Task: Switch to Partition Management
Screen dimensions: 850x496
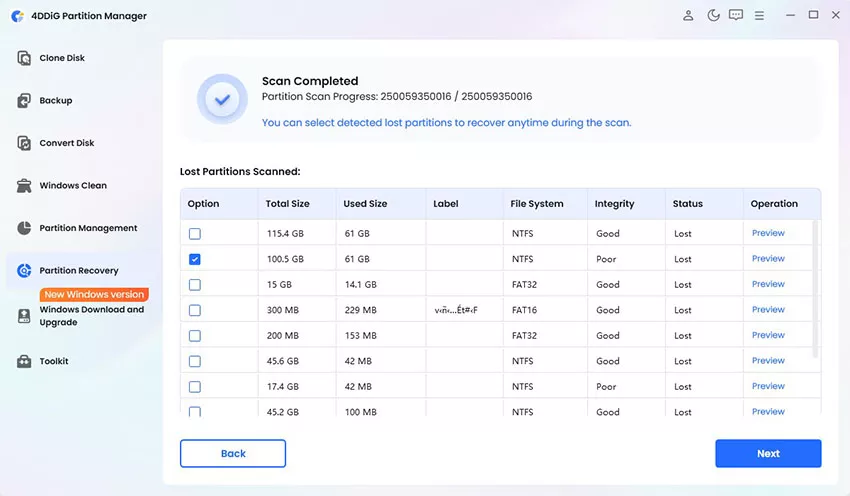Action: click(x=88, y=228)
